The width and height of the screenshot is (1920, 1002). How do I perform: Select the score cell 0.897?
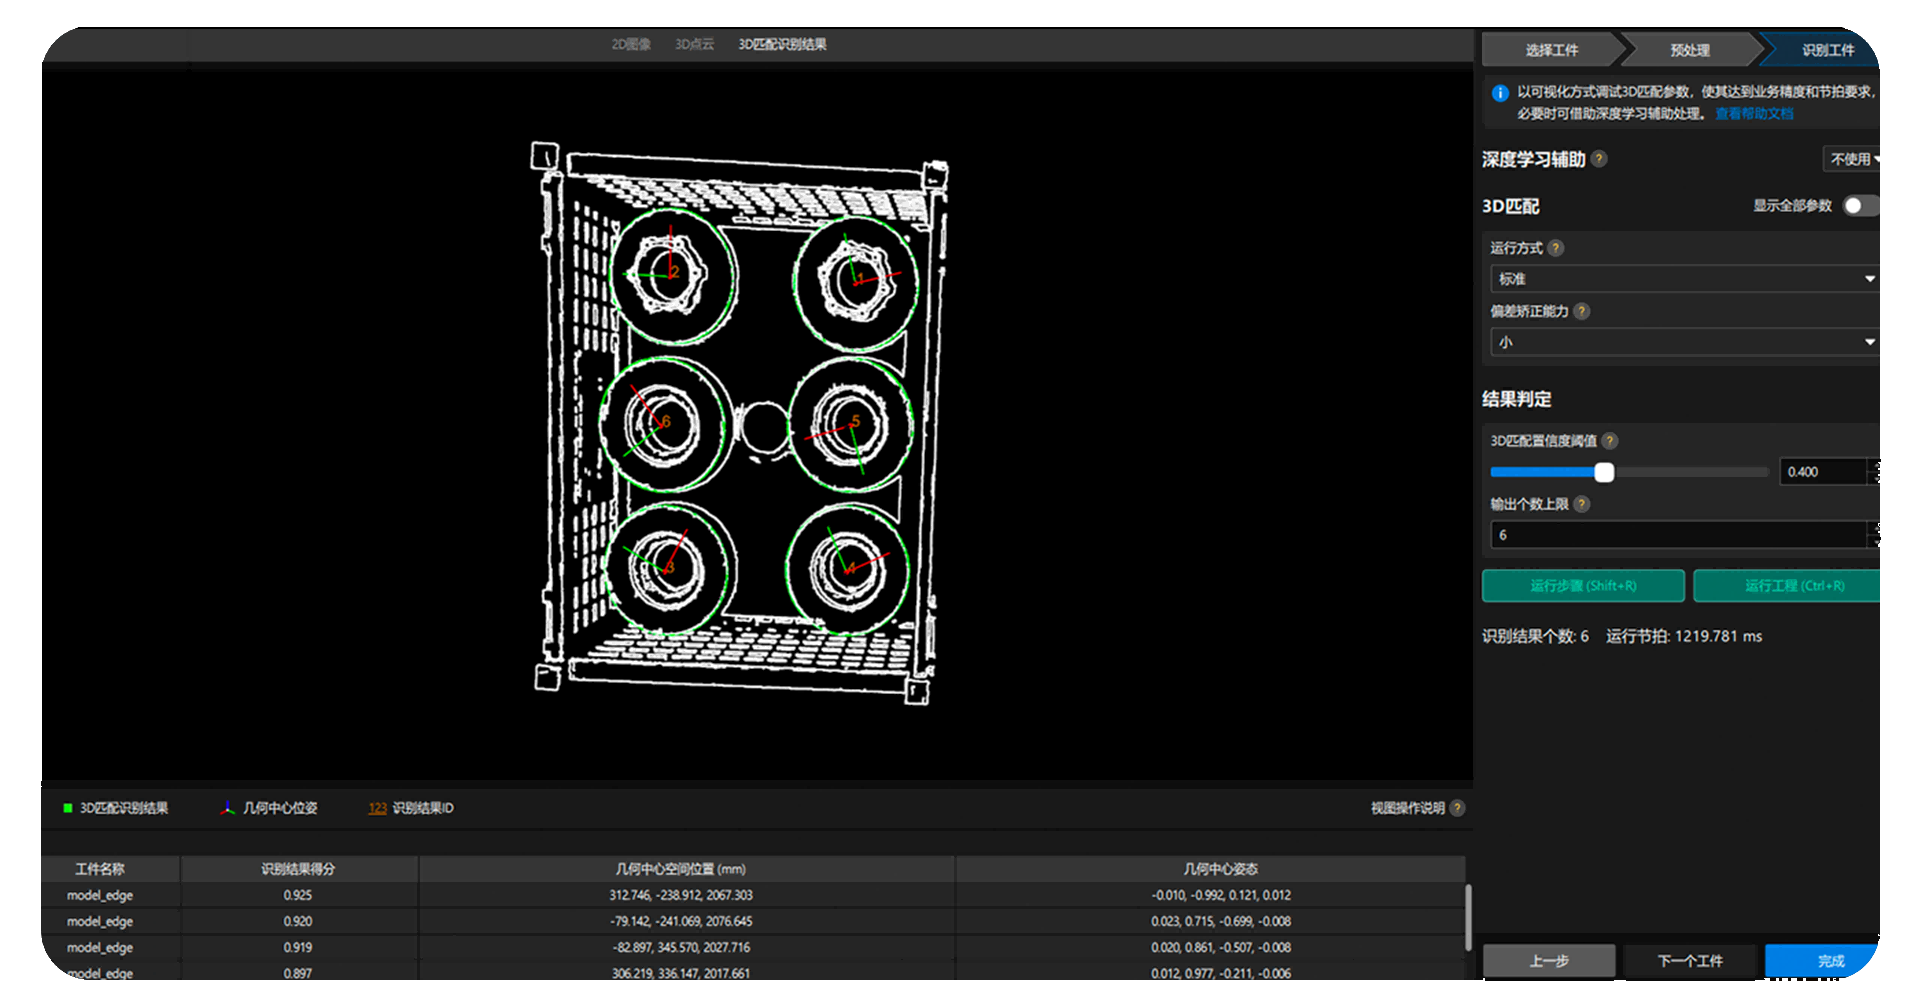[298, 973]
